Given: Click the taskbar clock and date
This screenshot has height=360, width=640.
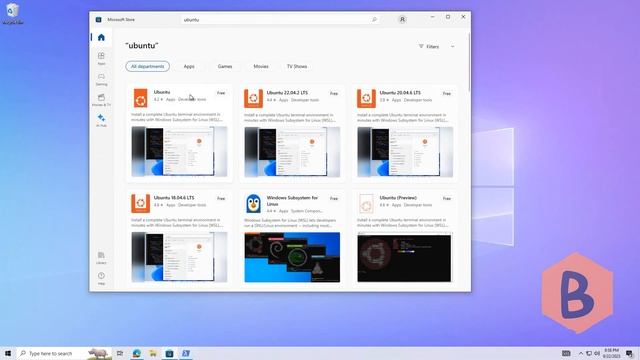Looking at the screenshot, I should [x=611, y=353].
